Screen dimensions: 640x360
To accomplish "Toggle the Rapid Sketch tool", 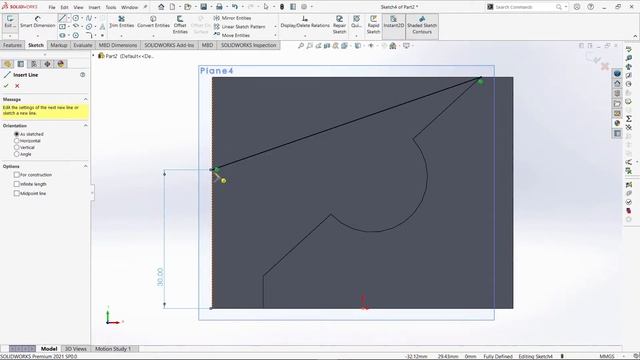I will click(x=373, y=25).
